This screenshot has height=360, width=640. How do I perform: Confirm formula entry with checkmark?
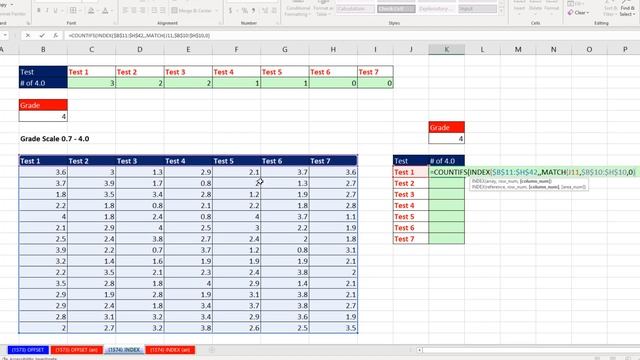pyautogui.click(x=42, y=36)
